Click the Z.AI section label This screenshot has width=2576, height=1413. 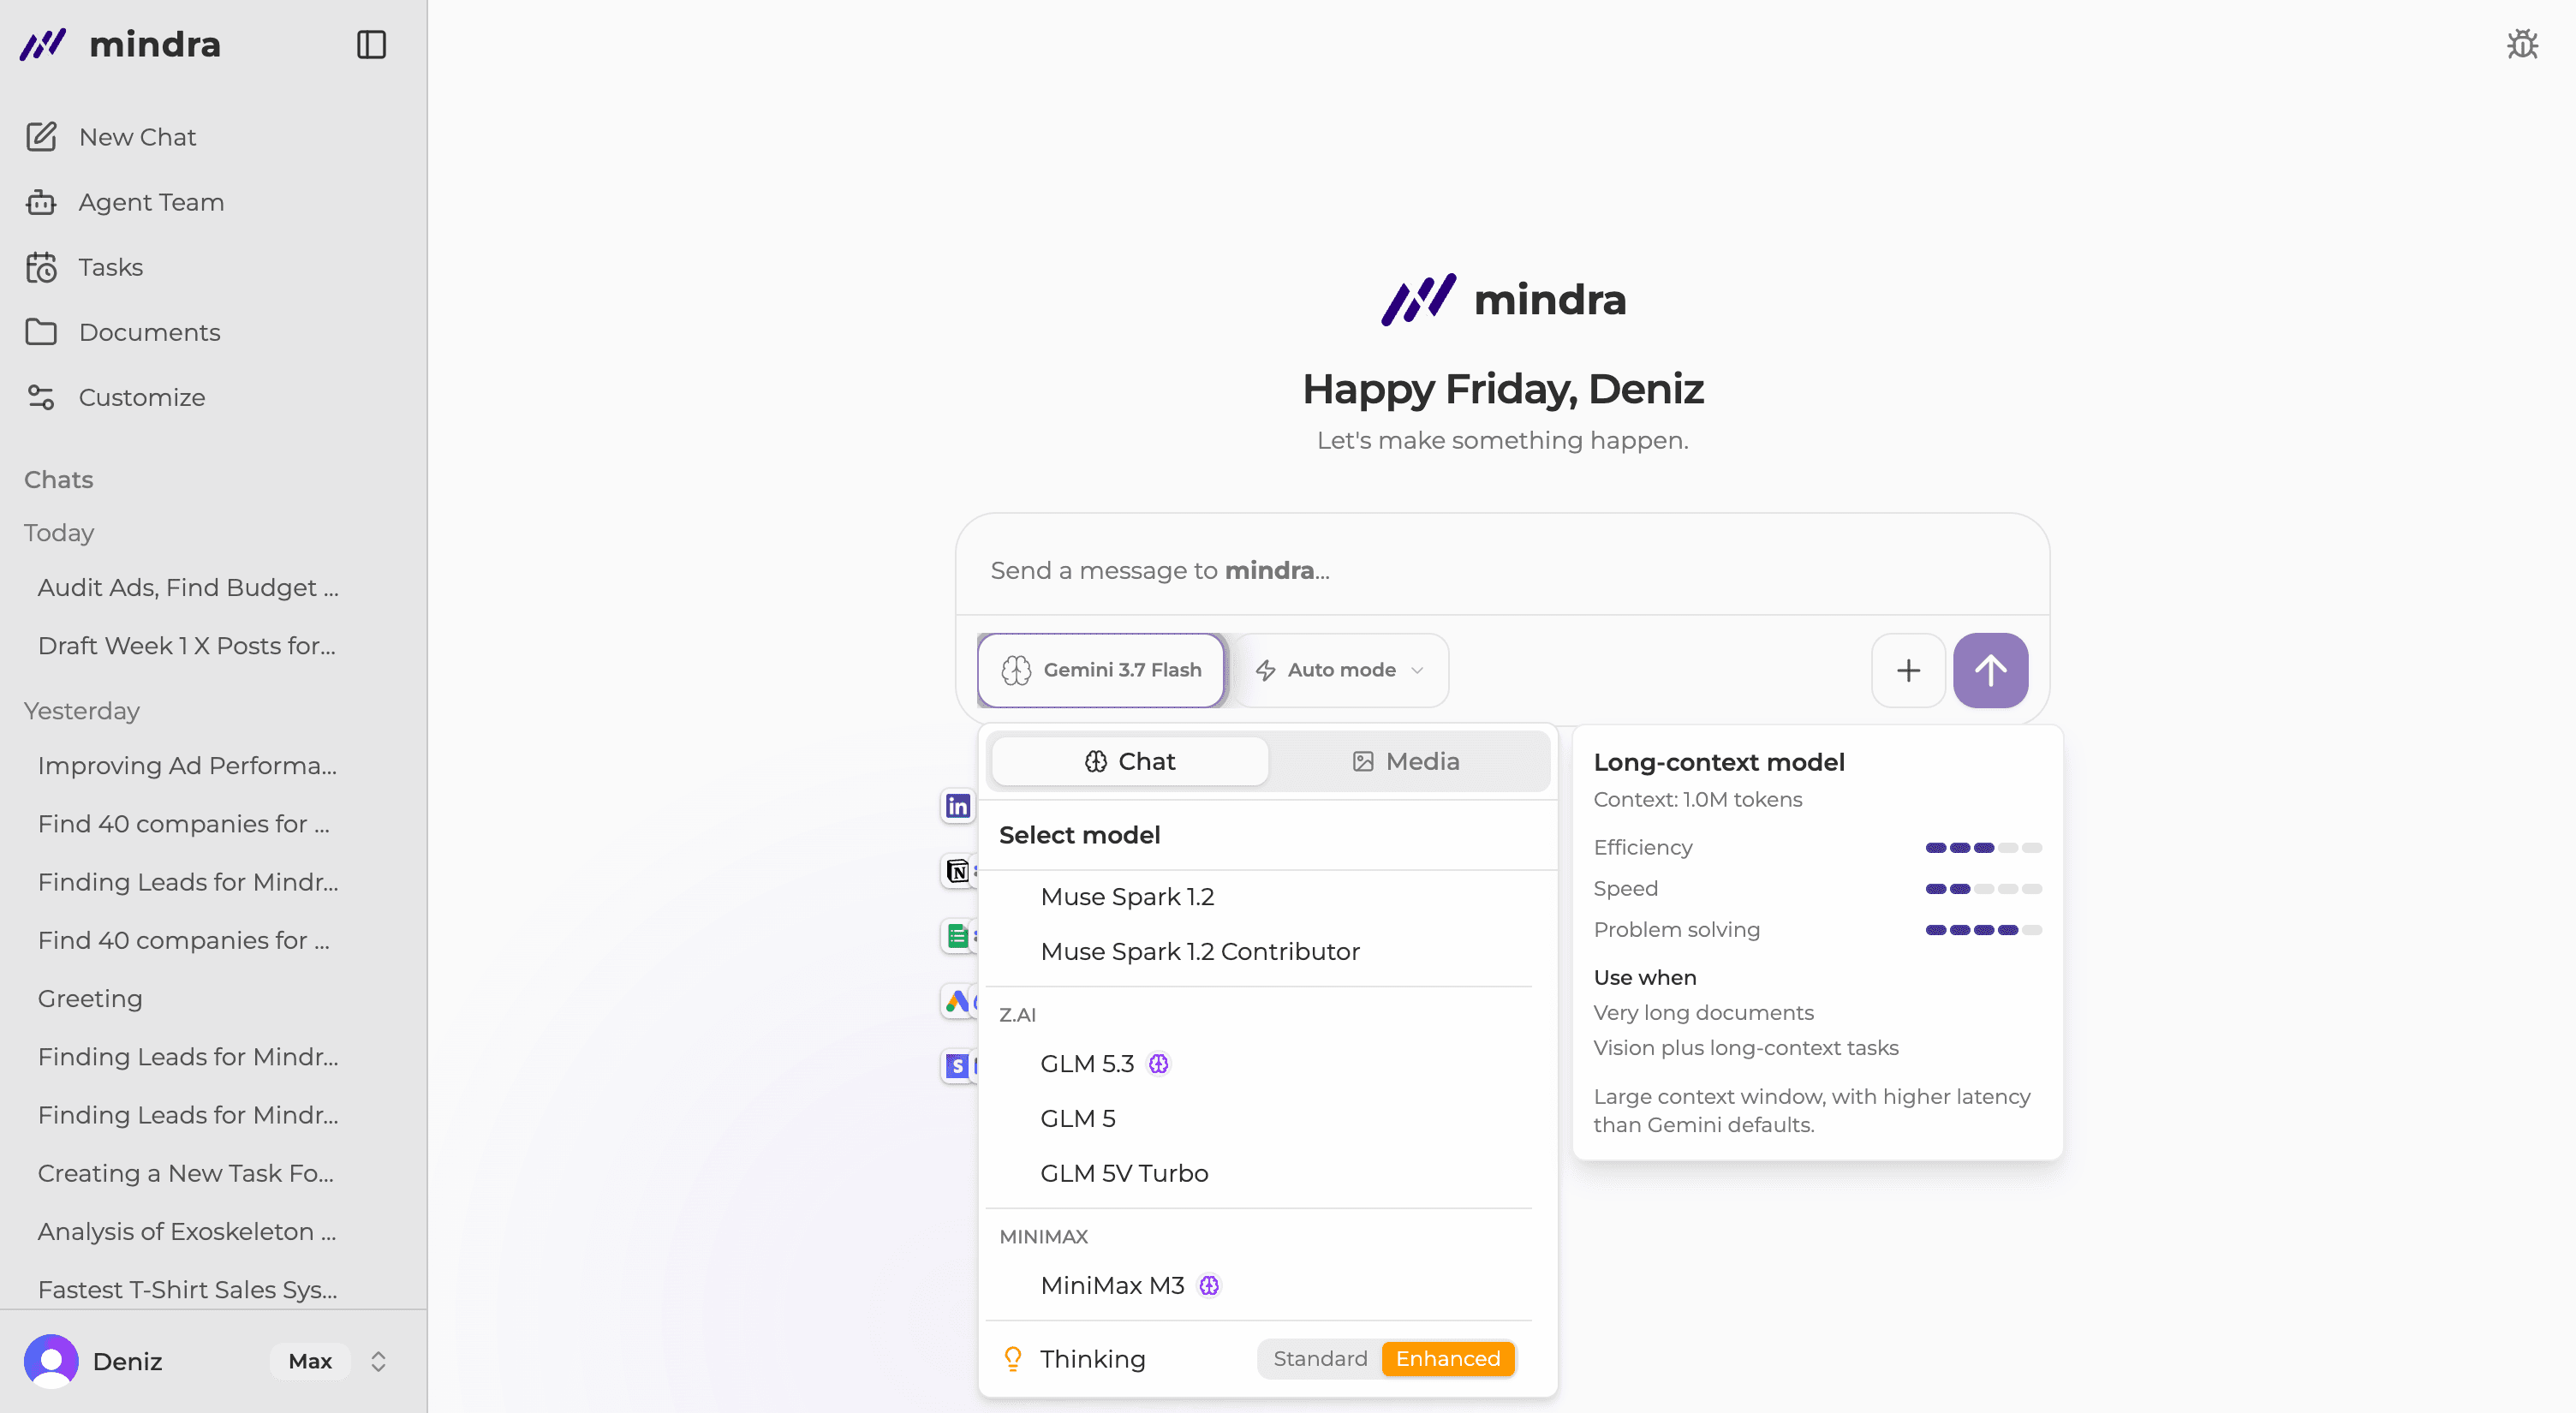click(1017, 1015)
